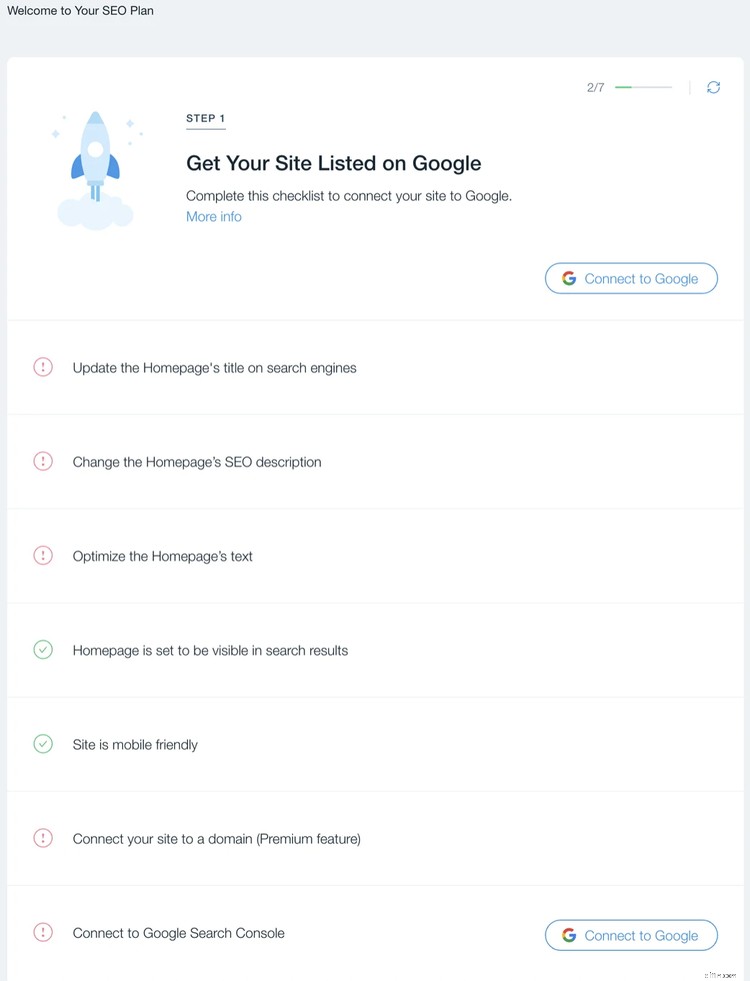Image resolution: width=750 pixels, height=981 pixels.
Task: Click the rocket ship illustration
Action: 95,168
